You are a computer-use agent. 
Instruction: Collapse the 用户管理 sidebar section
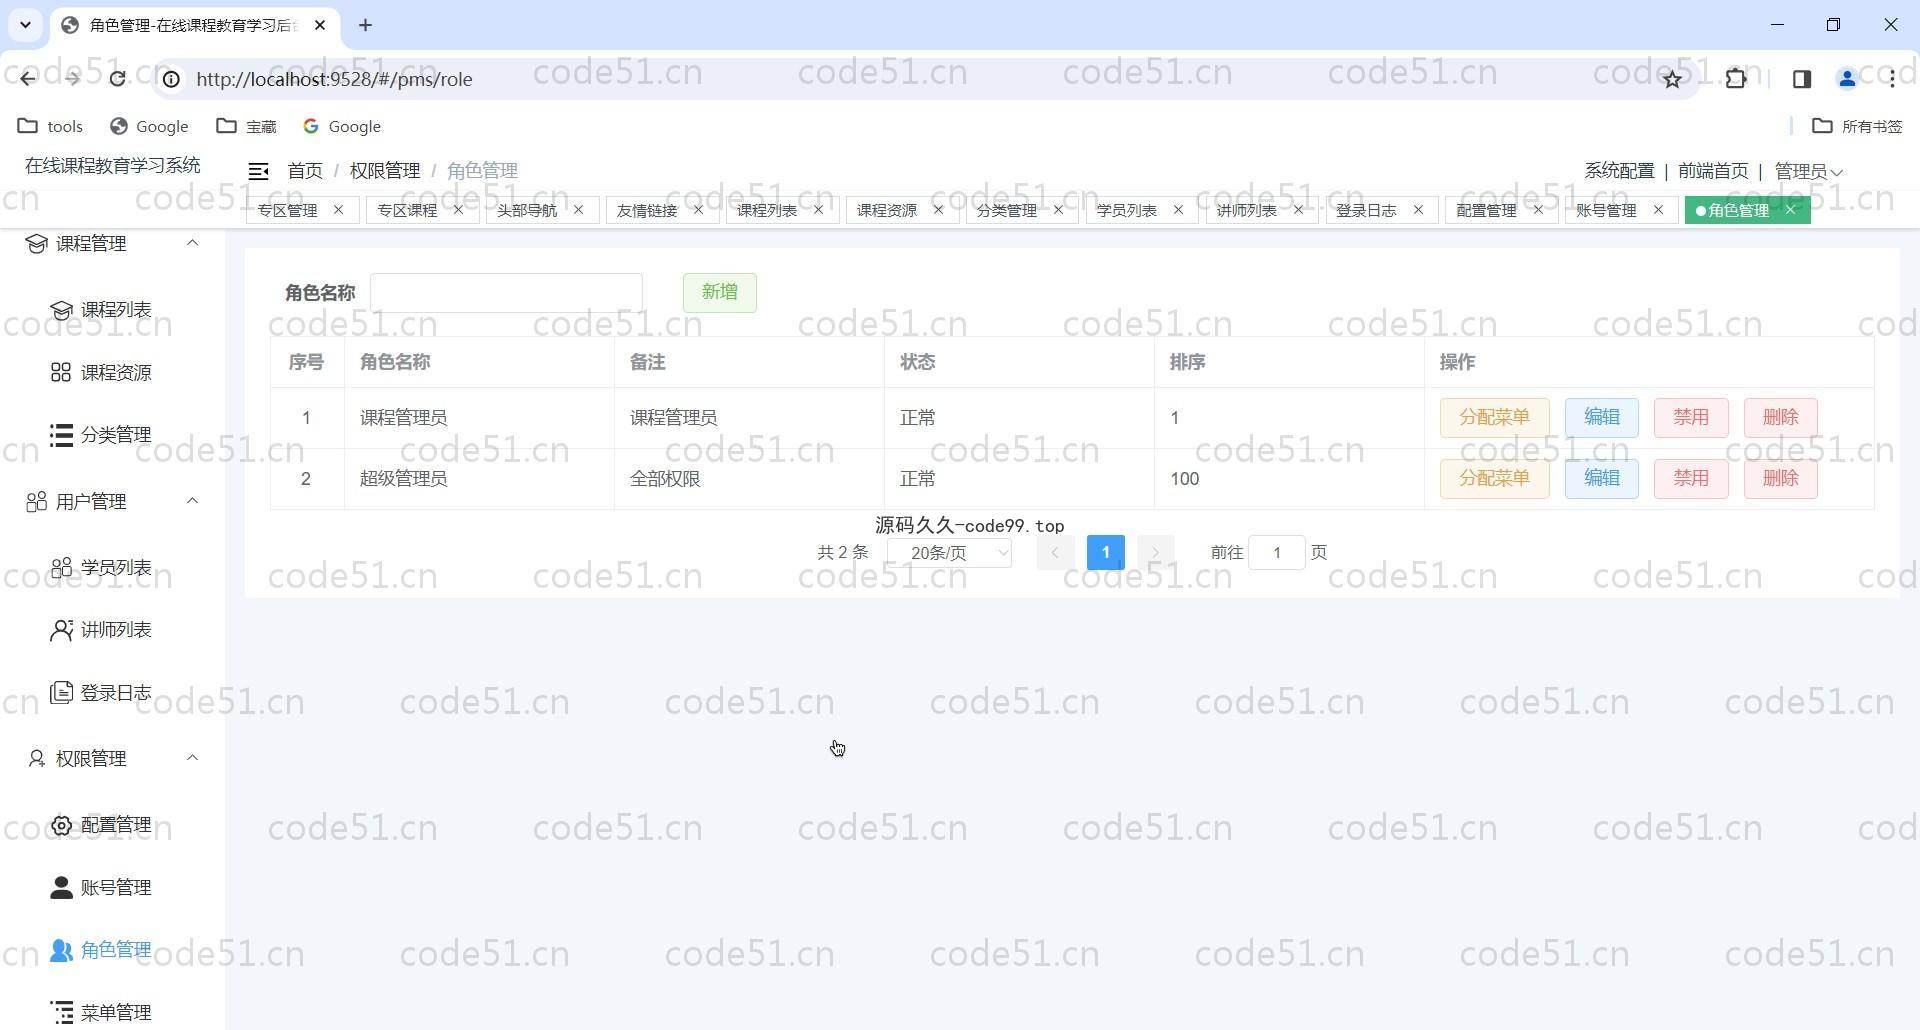192,501
